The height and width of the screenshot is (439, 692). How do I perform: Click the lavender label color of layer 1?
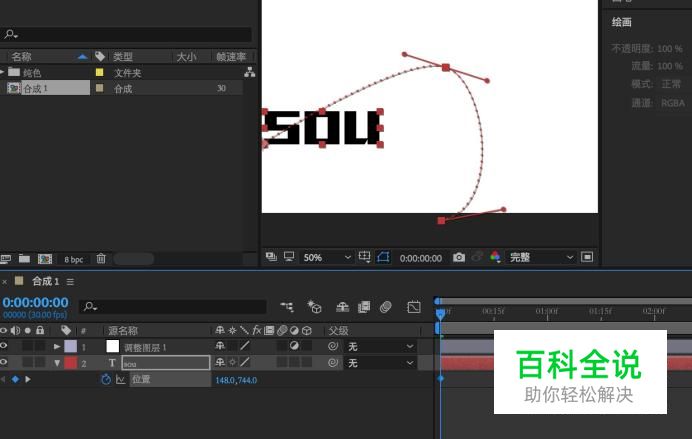[x=71, y=346]
